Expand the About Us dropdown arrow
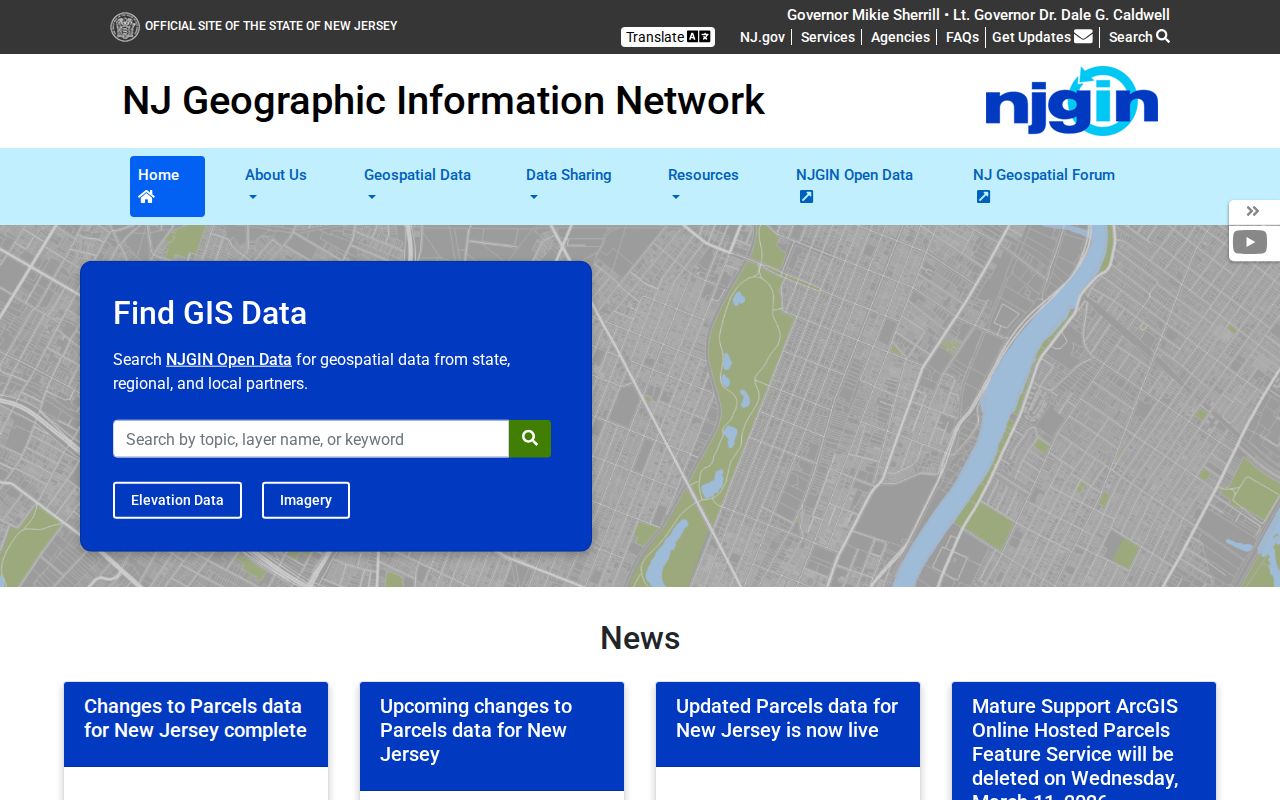Viewport: 1280px width, 800px height. tap(252, 197)
